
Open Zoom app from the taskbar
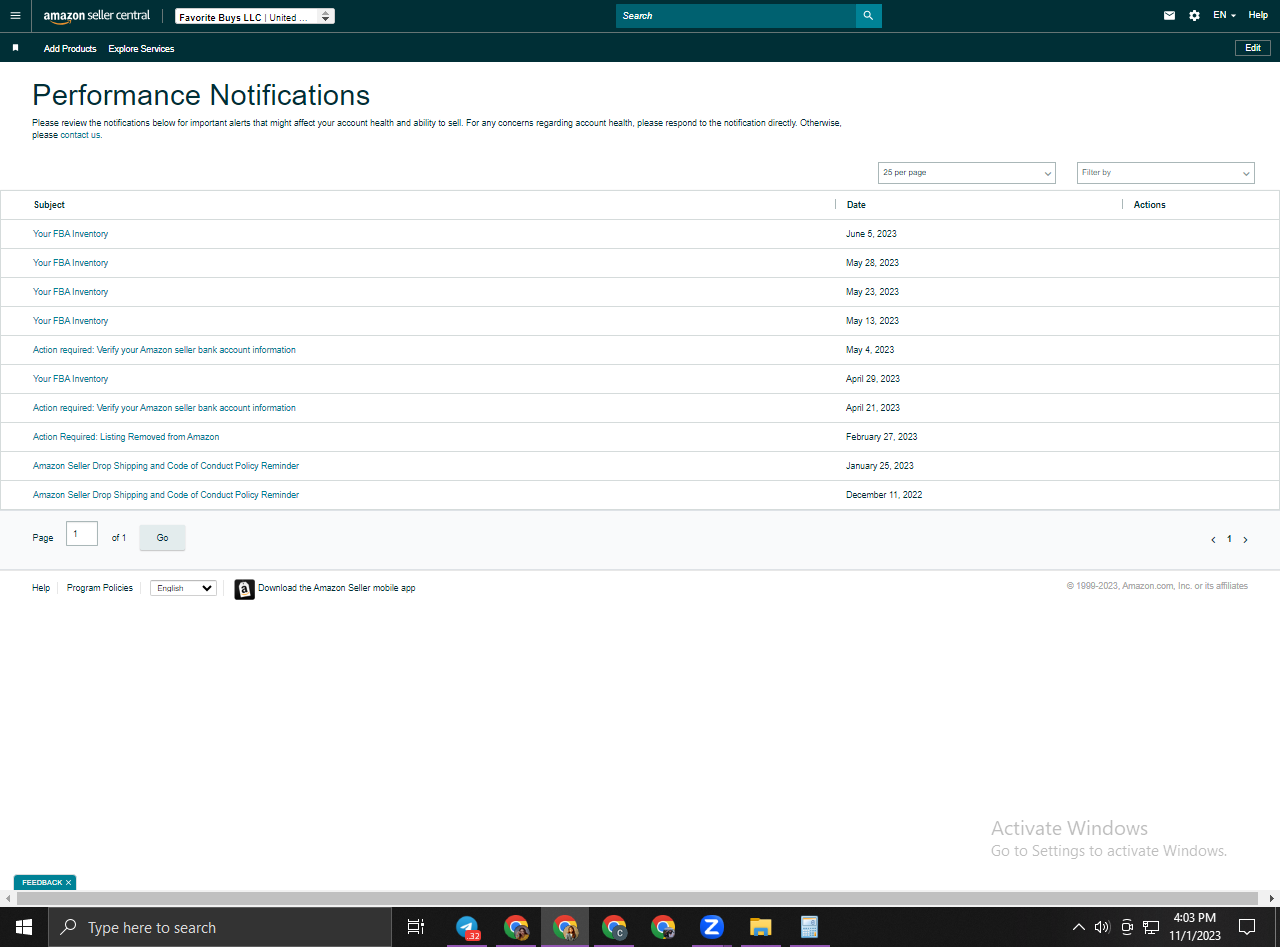click(x=711, y=927)
